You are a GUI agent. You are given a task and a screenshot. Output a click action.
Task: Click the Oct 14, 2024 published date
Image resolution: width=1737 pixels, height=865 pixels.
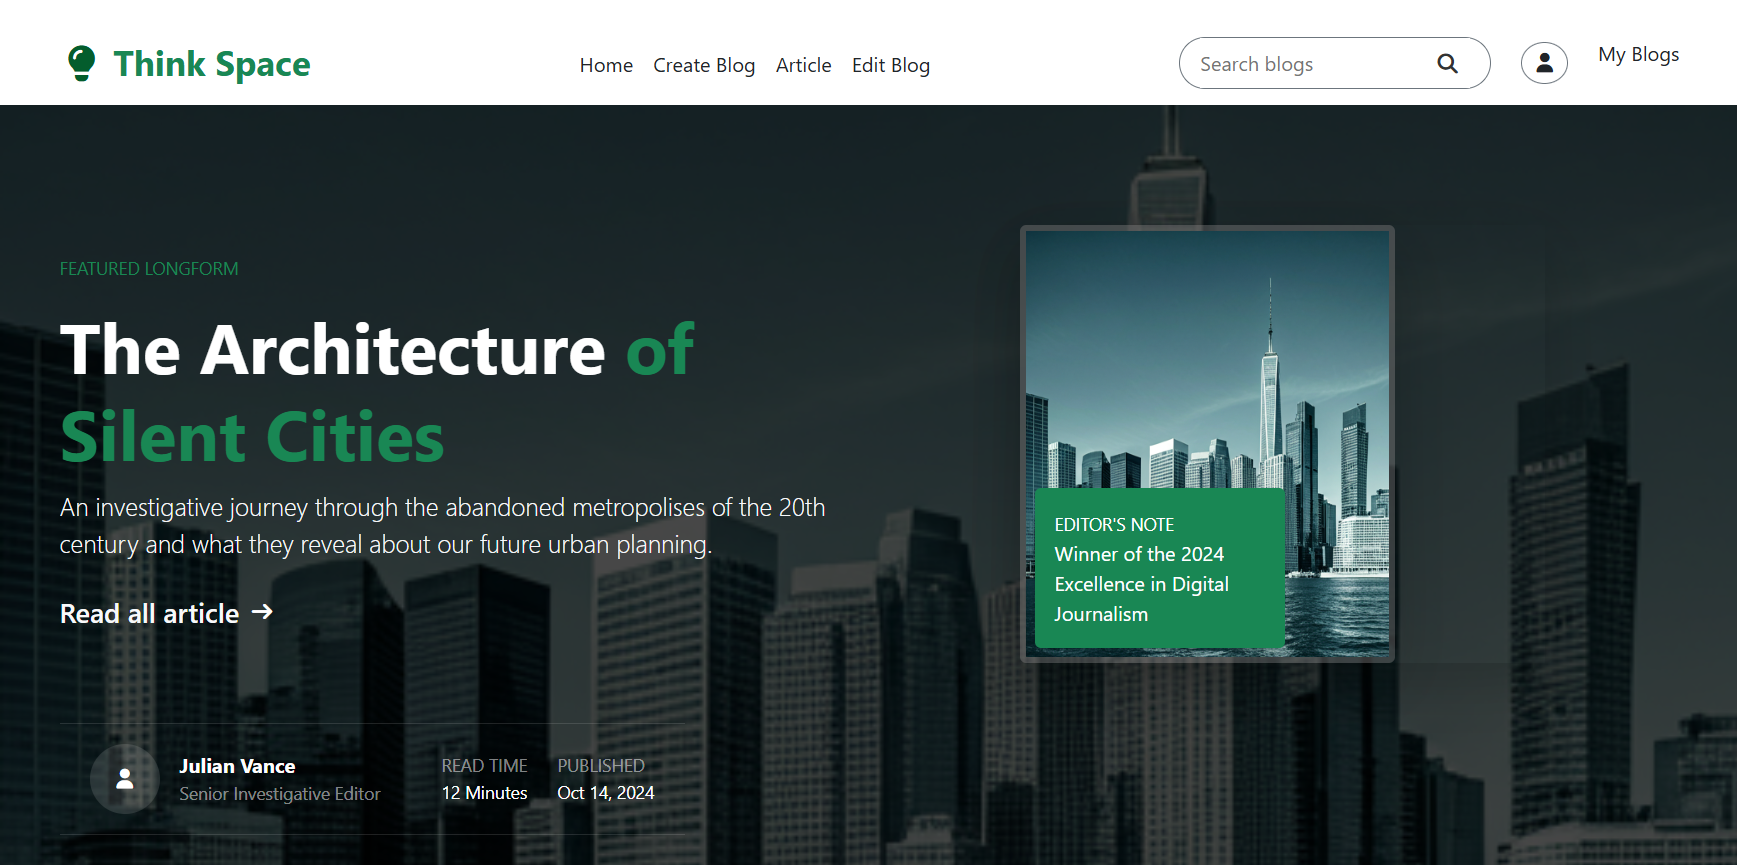click(605, 793)
